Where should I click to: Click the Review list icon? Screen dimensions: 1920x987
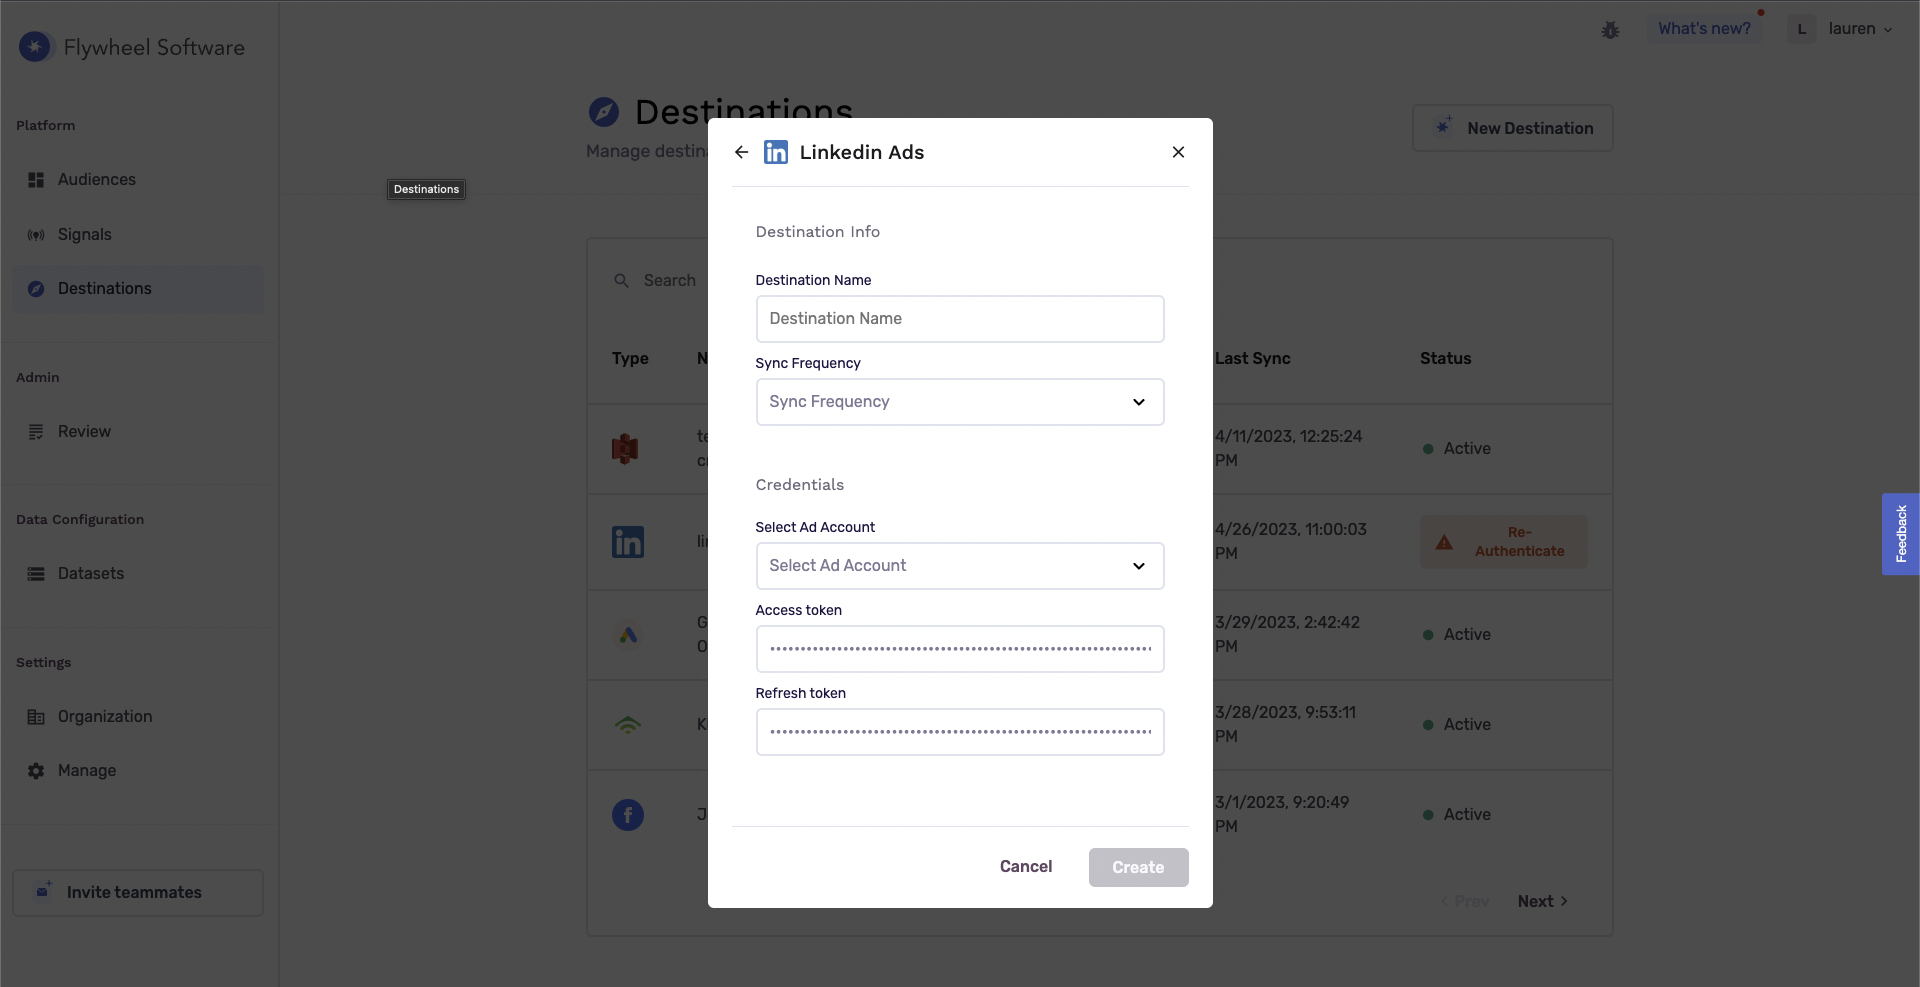point(36,432)
